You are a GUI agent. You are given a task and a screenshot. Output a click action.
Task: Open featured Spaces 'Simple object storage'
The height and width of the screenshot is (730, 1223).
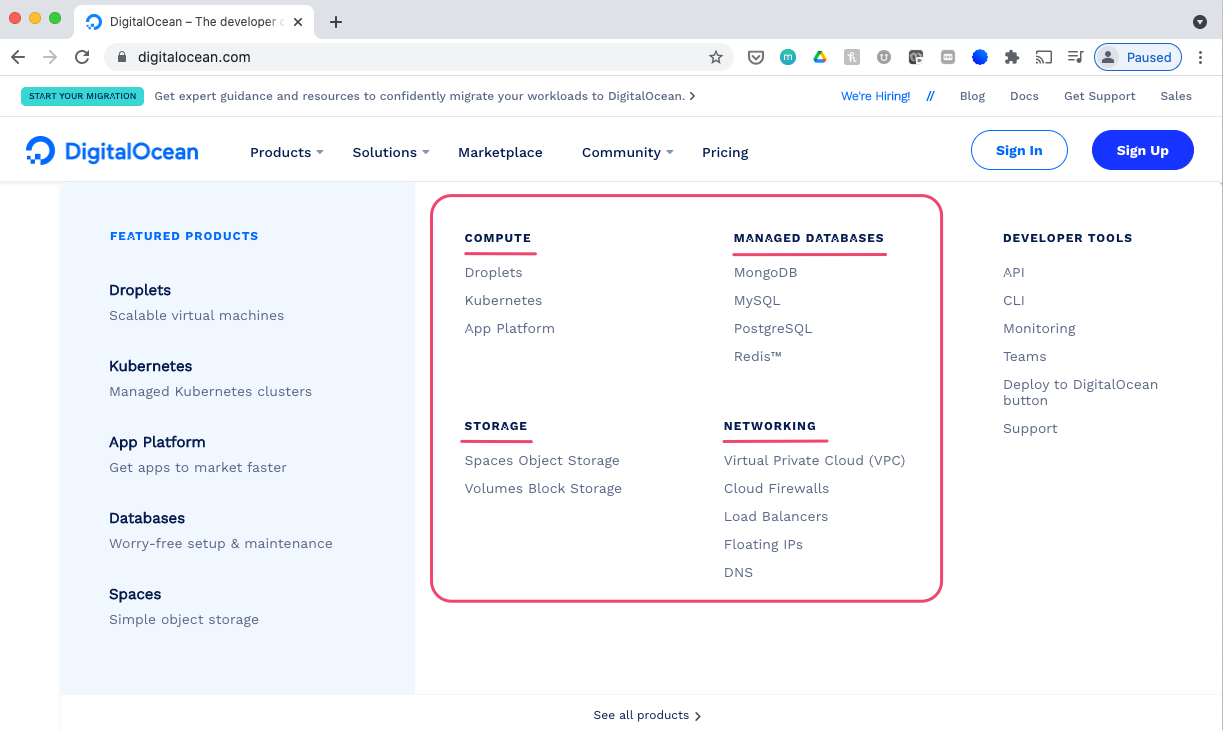point(184,606)
